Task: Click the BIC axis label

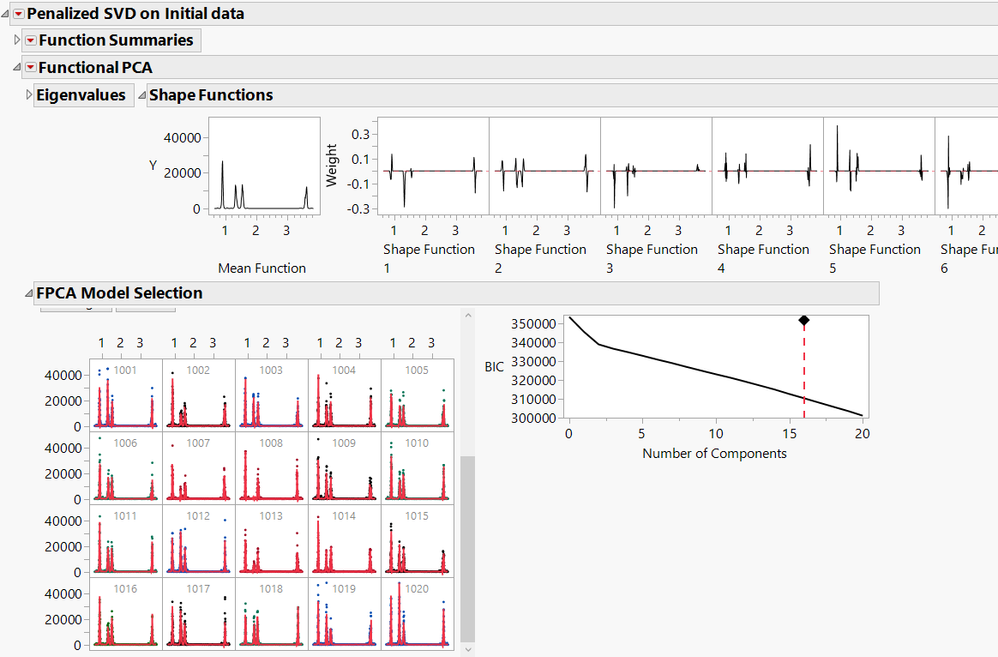Action: click(494, 367)
